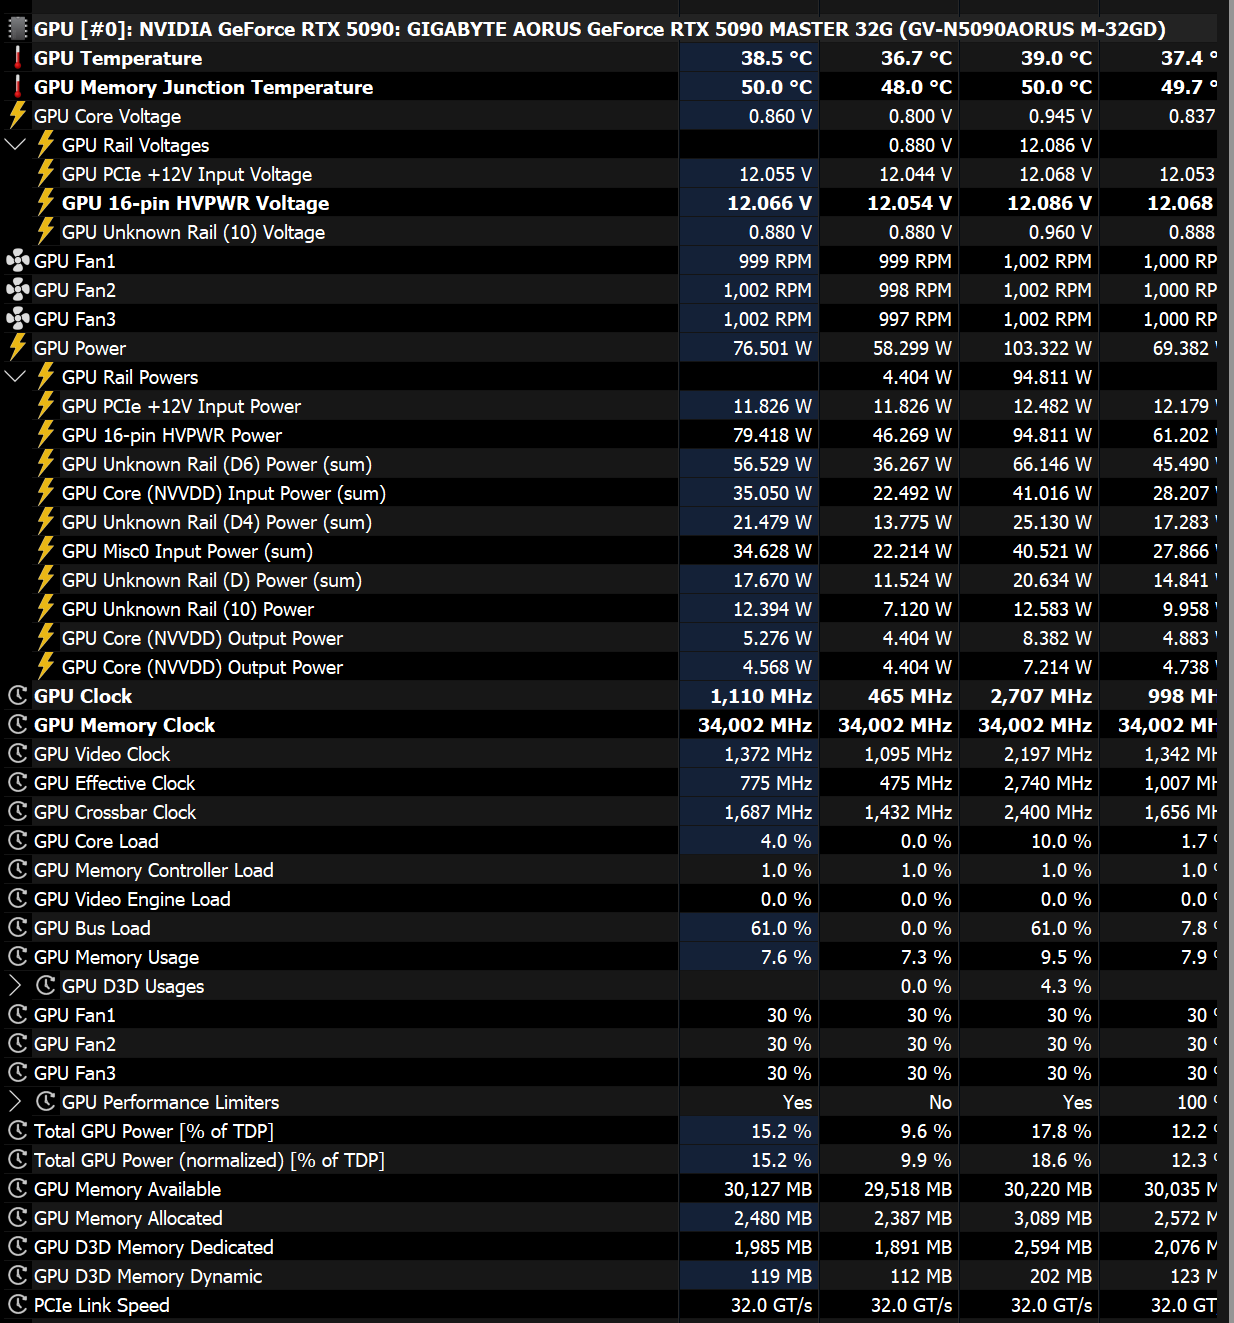The image size is (1234, 1323).
Task: Click the 1,110 MHz GPU Clock value
Action: coord(761,696)
